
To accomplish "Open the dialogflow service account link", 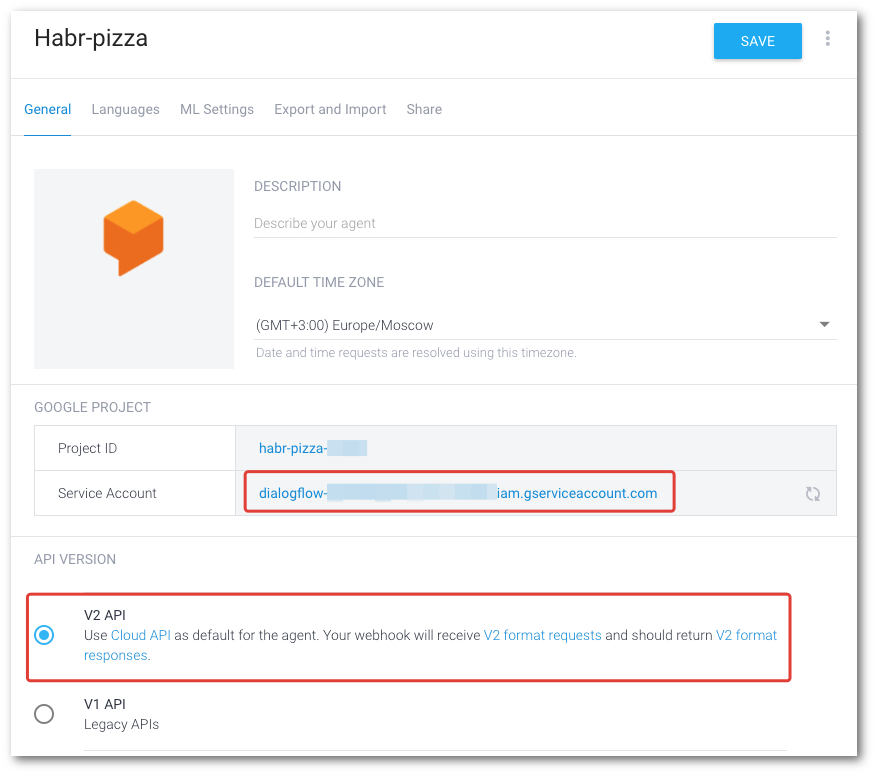I will point(457,493).
